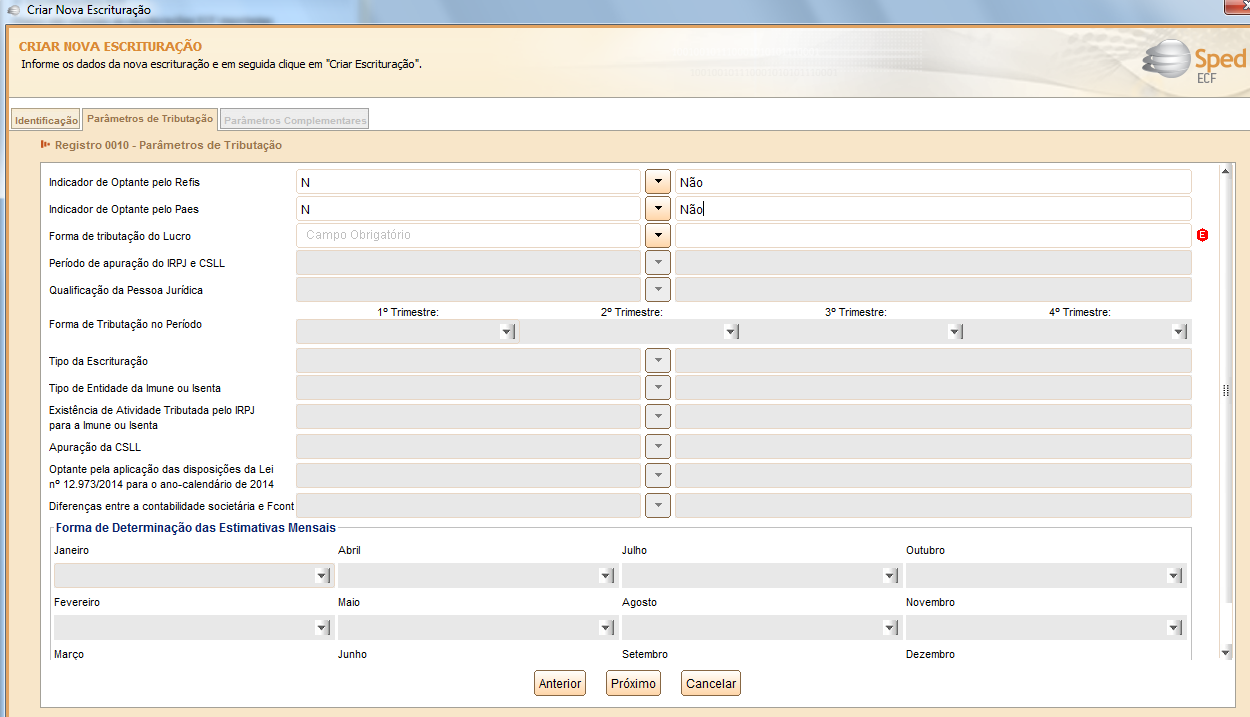The height and width of the screenshot is (717, 1250).
Task: Expand the 1º Trimestre combo box
Action: point(507,332)
